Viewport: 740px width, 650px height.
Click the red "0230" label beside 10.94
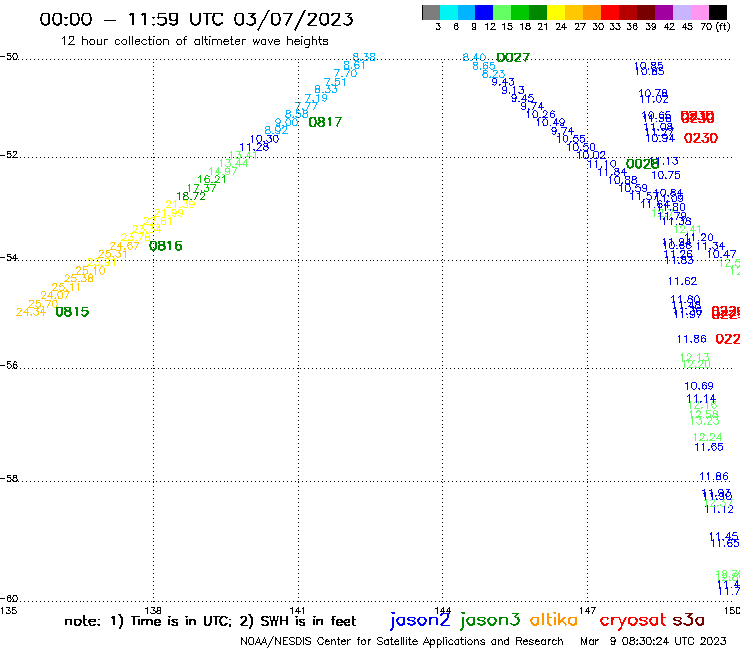pos(701,138)
